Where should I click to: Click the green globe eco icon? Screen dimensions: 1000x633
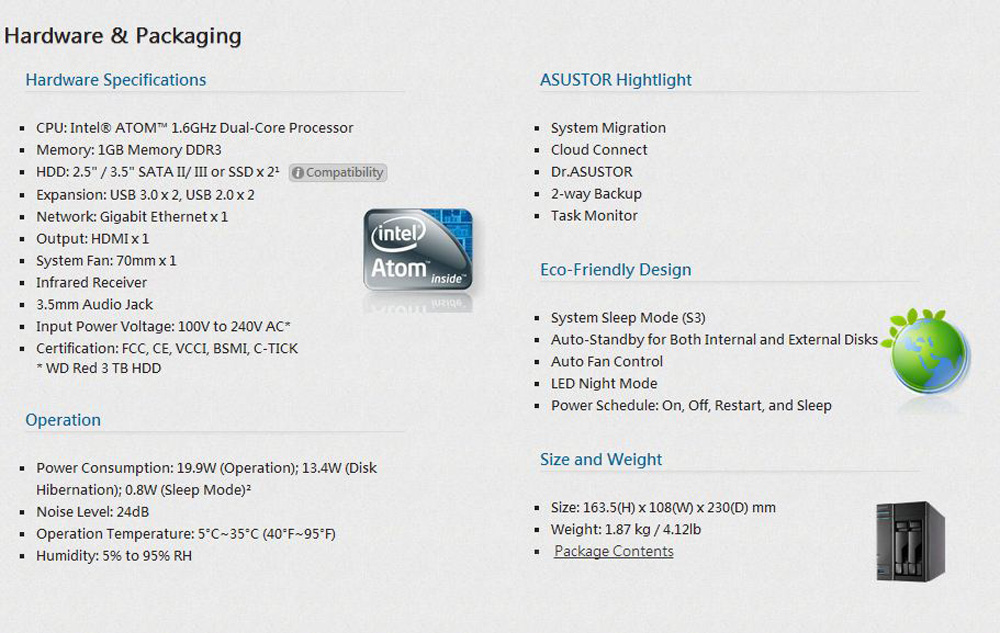click(x=927, y=351)
